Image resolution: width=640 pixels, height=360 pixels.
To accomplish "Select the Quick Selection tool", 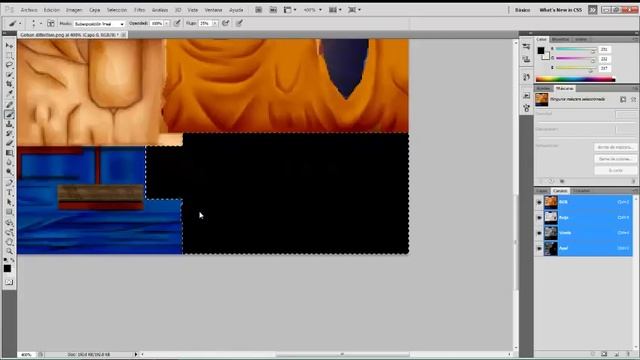I will 9,75.
